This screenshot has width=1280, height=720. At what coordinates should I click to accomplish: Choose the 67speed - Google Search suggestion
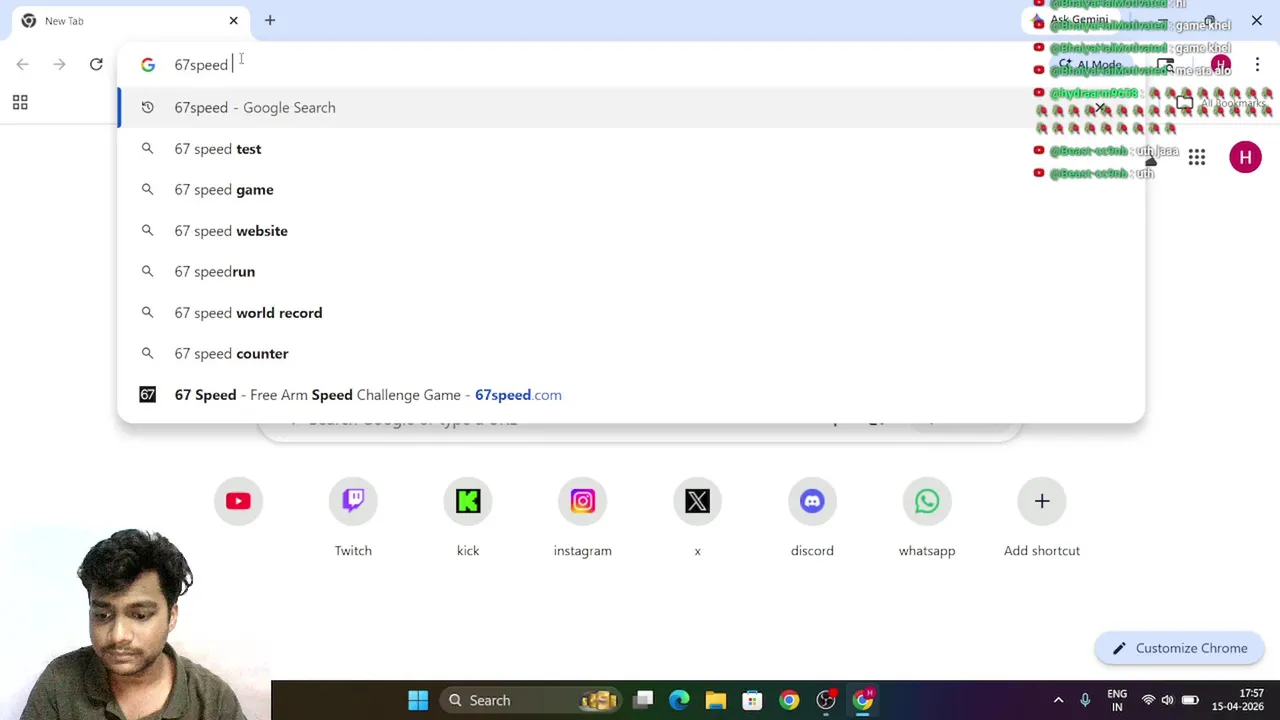point(631,107)
